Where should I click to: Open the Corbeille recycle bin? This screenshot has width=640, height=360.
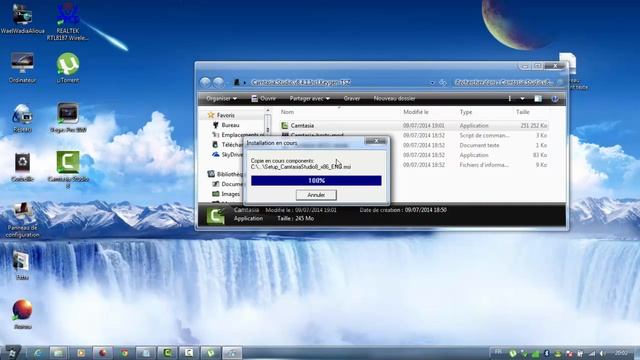22,167
